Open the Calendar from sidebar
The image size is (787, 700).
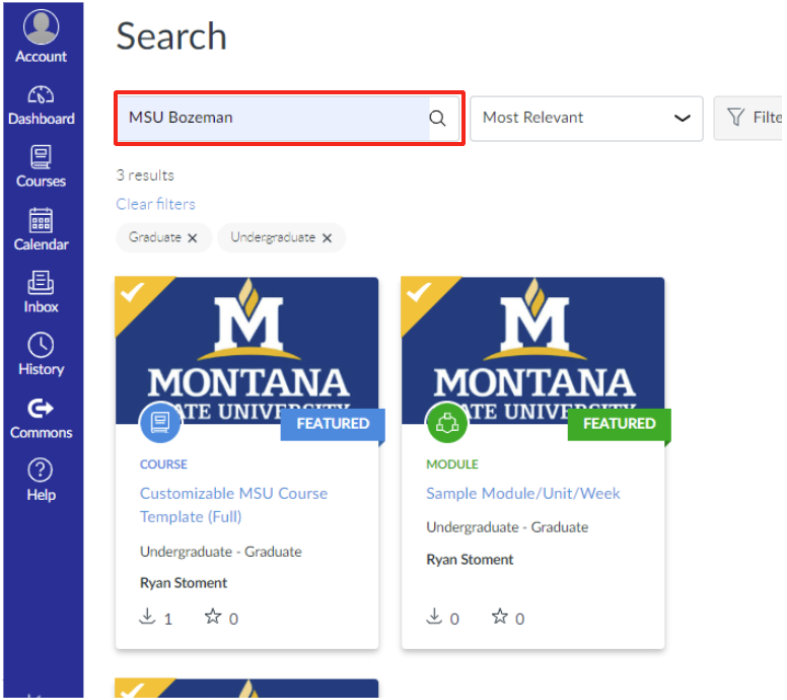tap(41, 230)
